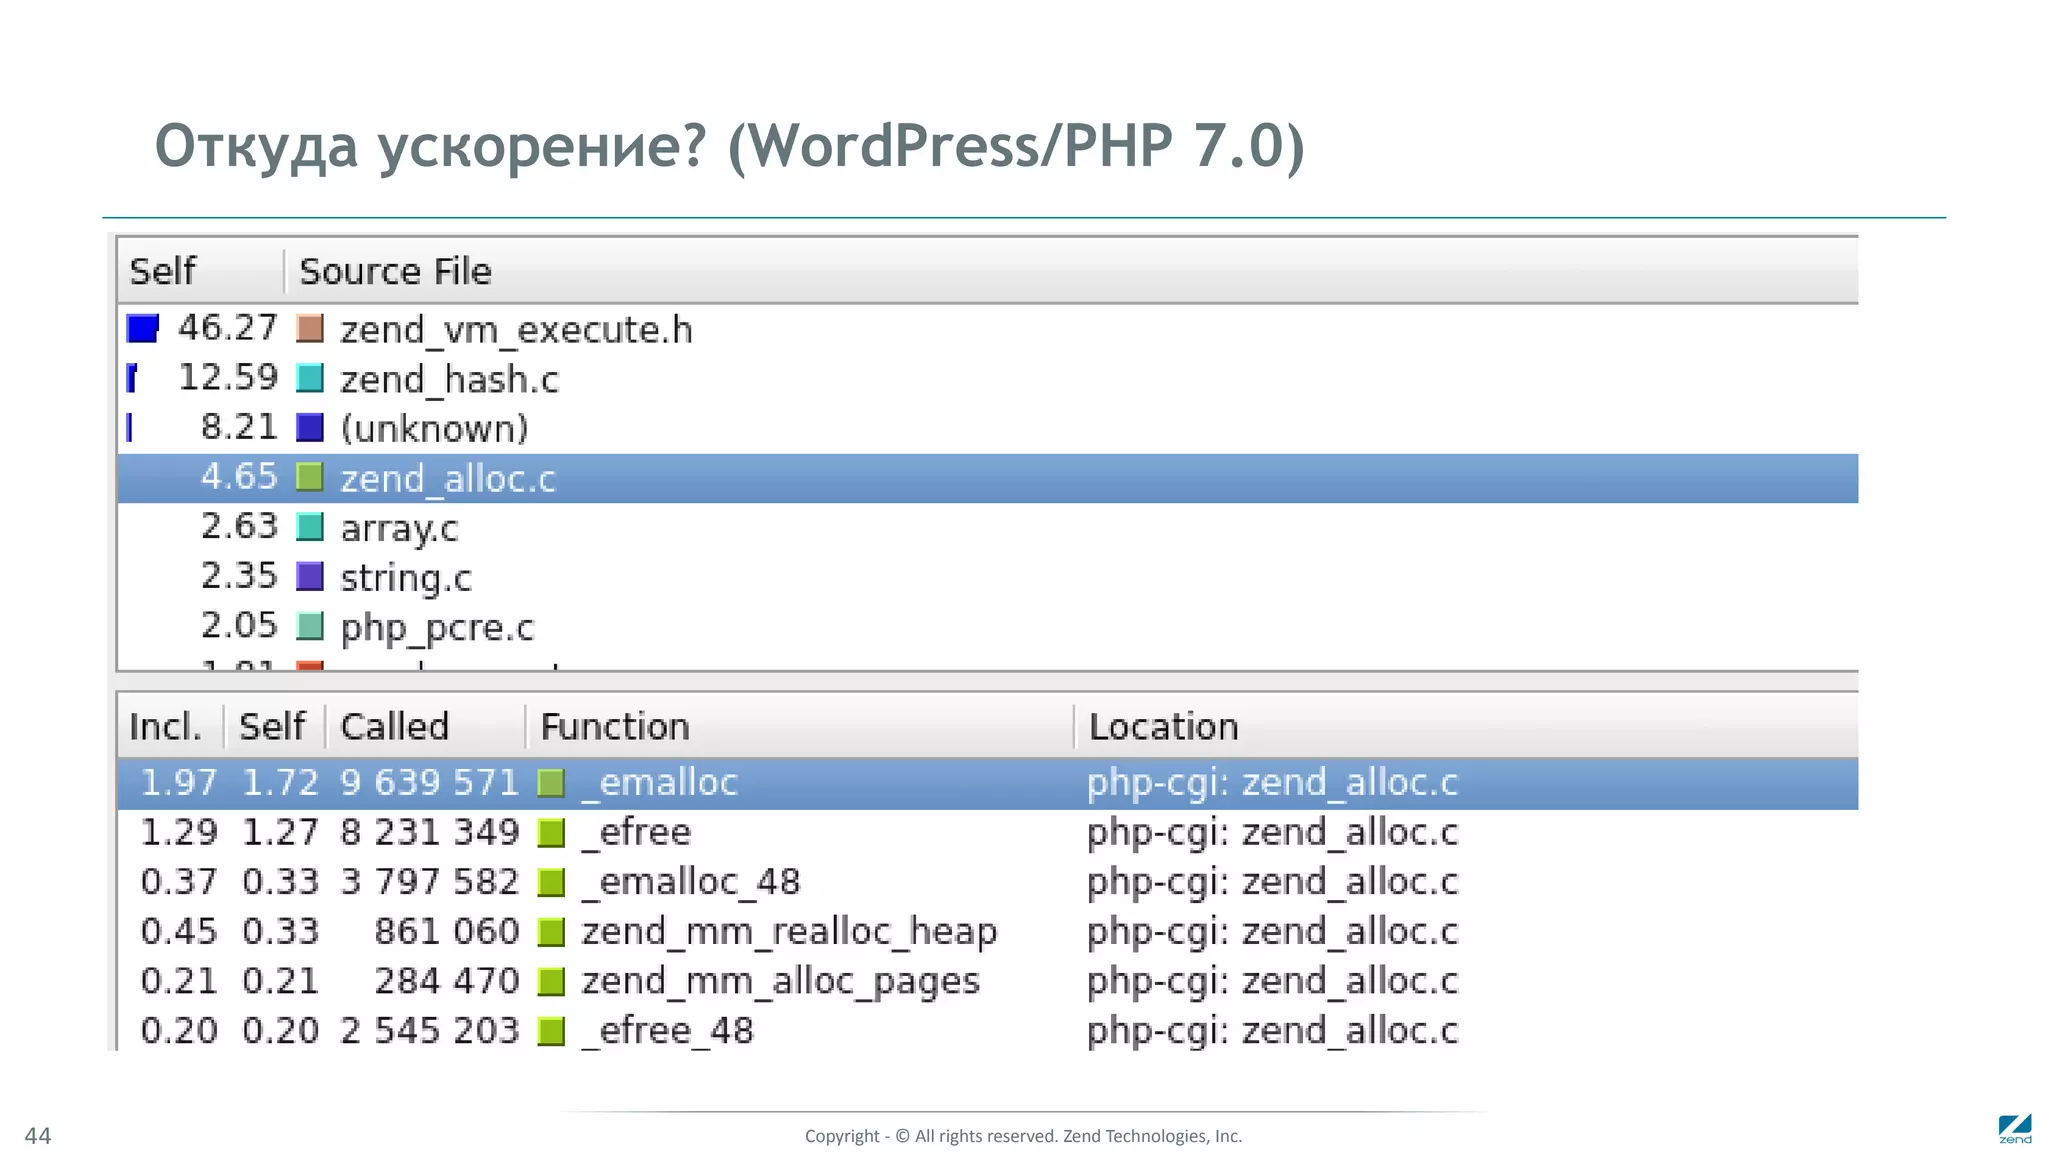
Task: Click the teal icon beside array.c
Action: tap(310, 527)
